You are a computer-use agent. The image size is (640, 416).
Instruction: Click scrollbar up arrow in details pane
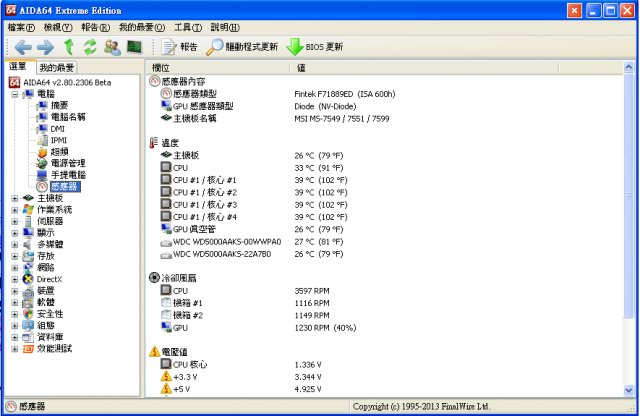(629, 67)
